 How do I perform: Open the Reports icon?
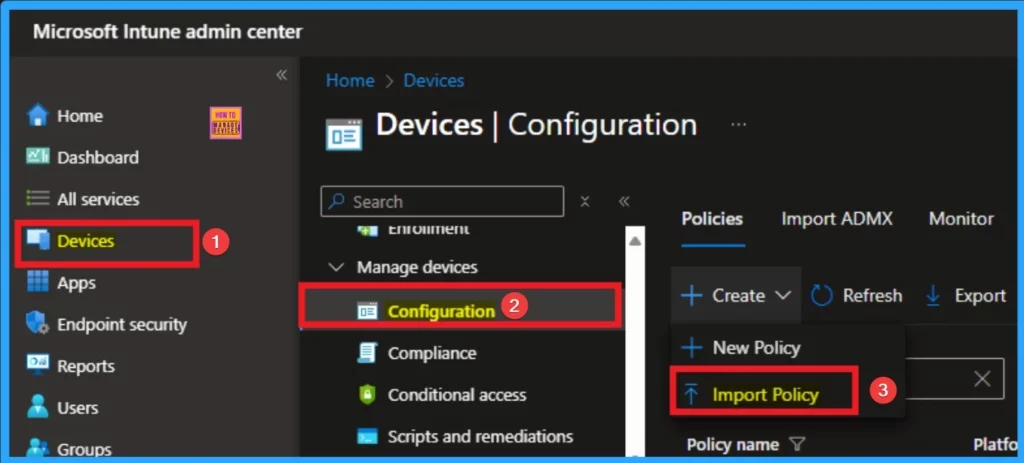(38, 365)
